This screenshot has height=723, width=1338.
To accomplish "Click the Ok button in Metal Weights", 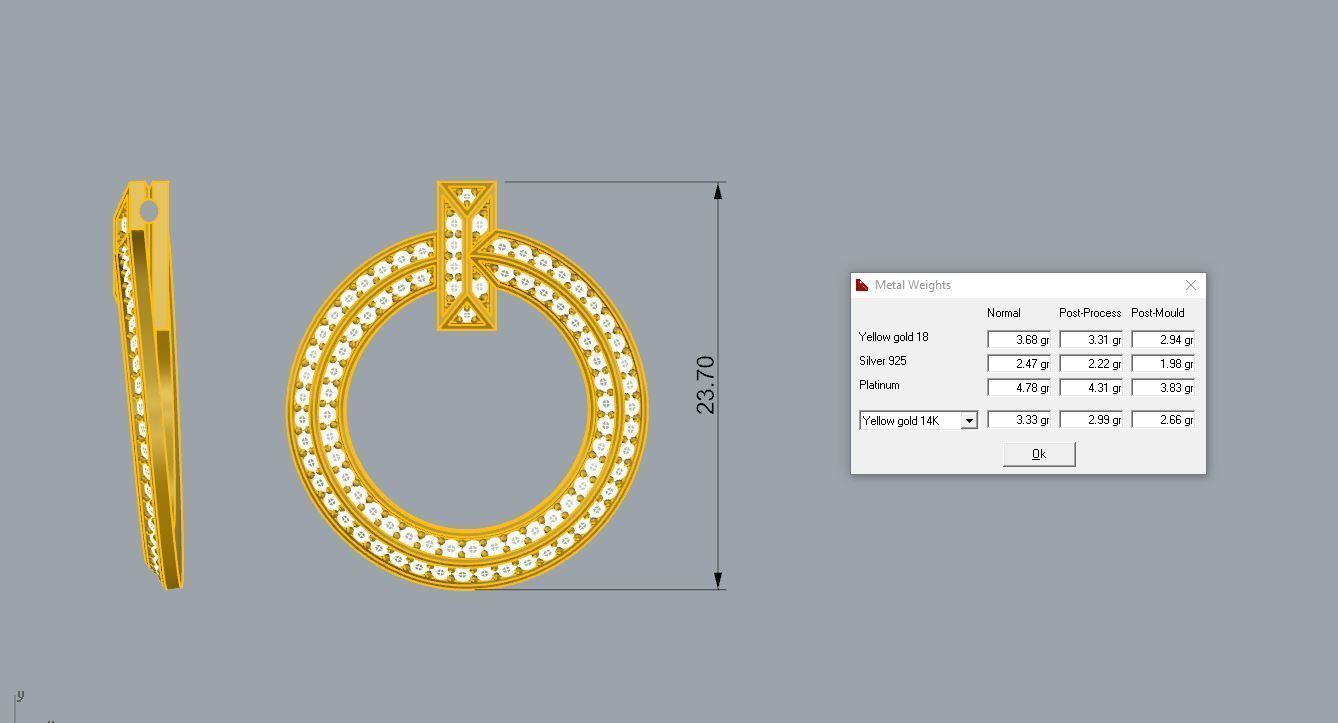I will coord(1039,454).
